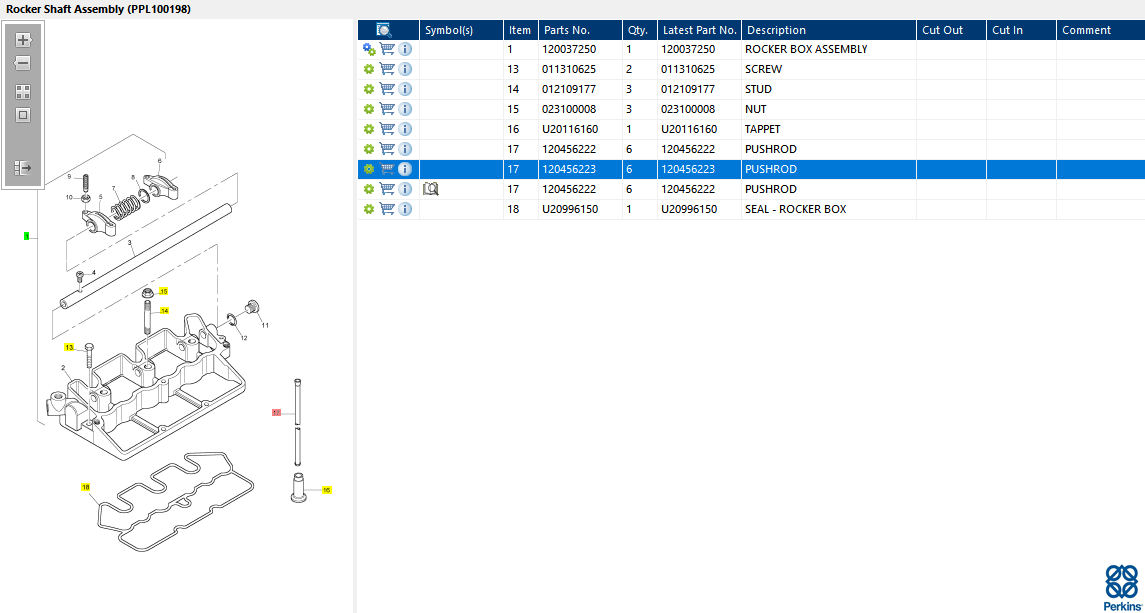Click 120456223 in the Latest Part No. column

pyautogui.click(x=688, y=170)
